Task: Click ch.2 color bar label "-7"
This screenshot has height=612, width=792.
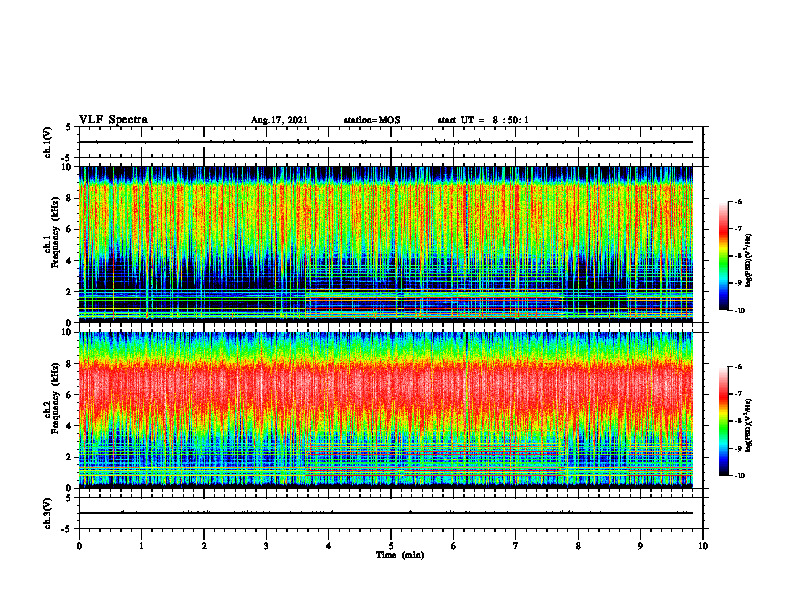Action: point(738,394)
